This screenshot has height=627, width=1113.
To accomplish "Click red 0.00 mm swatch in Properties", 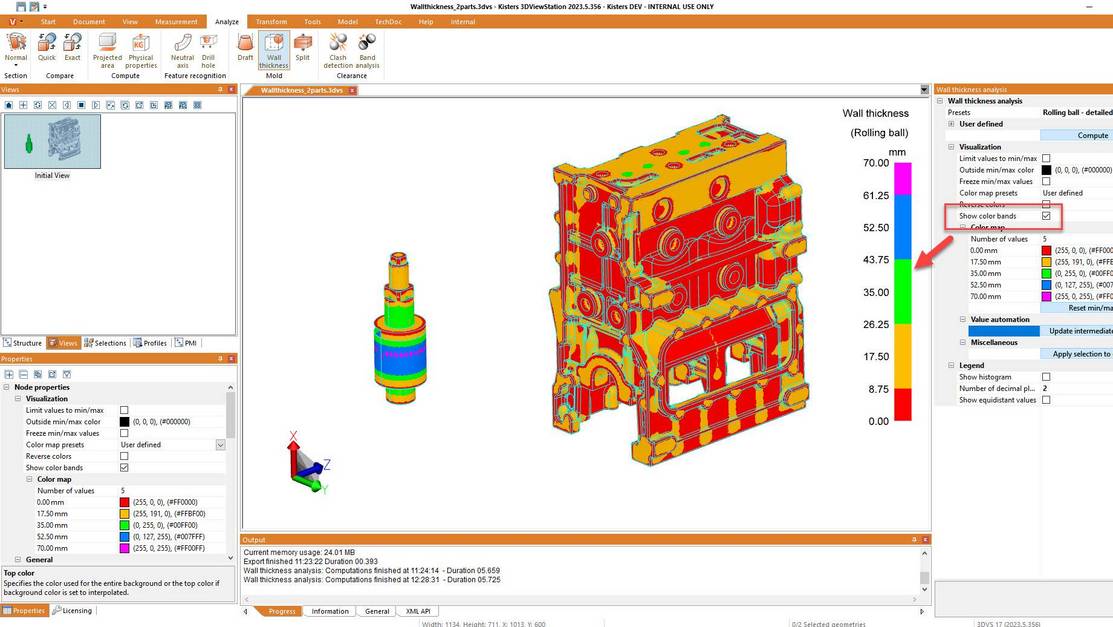I will [124, 503].
